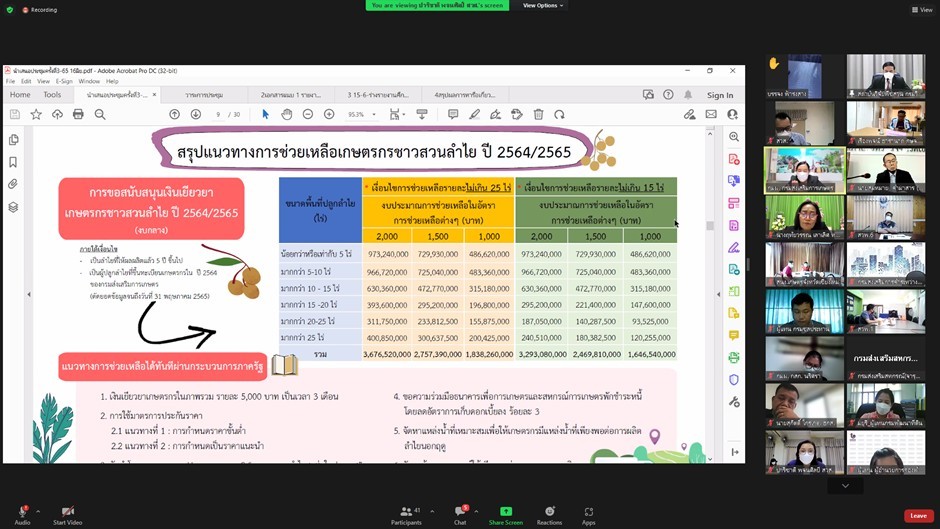Open the Zoom Chat panel
The image size is (940, 529).
click(460, 515)
